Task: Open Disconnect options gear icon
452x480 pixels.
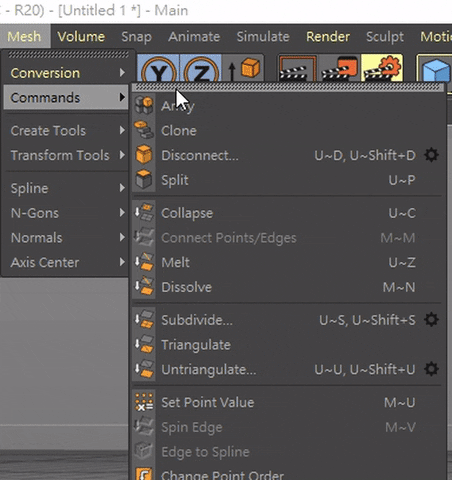Action: [x=431, y=155]
